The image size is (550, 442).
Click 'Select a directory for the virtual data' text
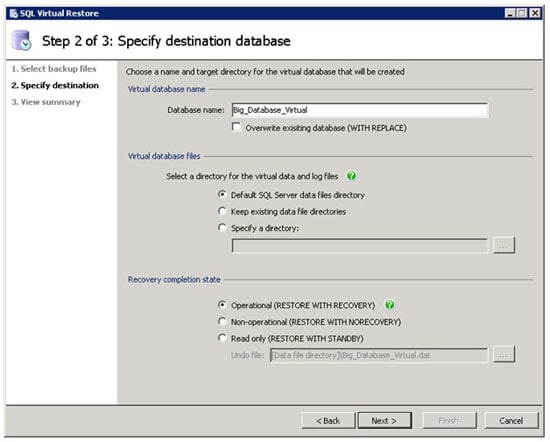252,176
